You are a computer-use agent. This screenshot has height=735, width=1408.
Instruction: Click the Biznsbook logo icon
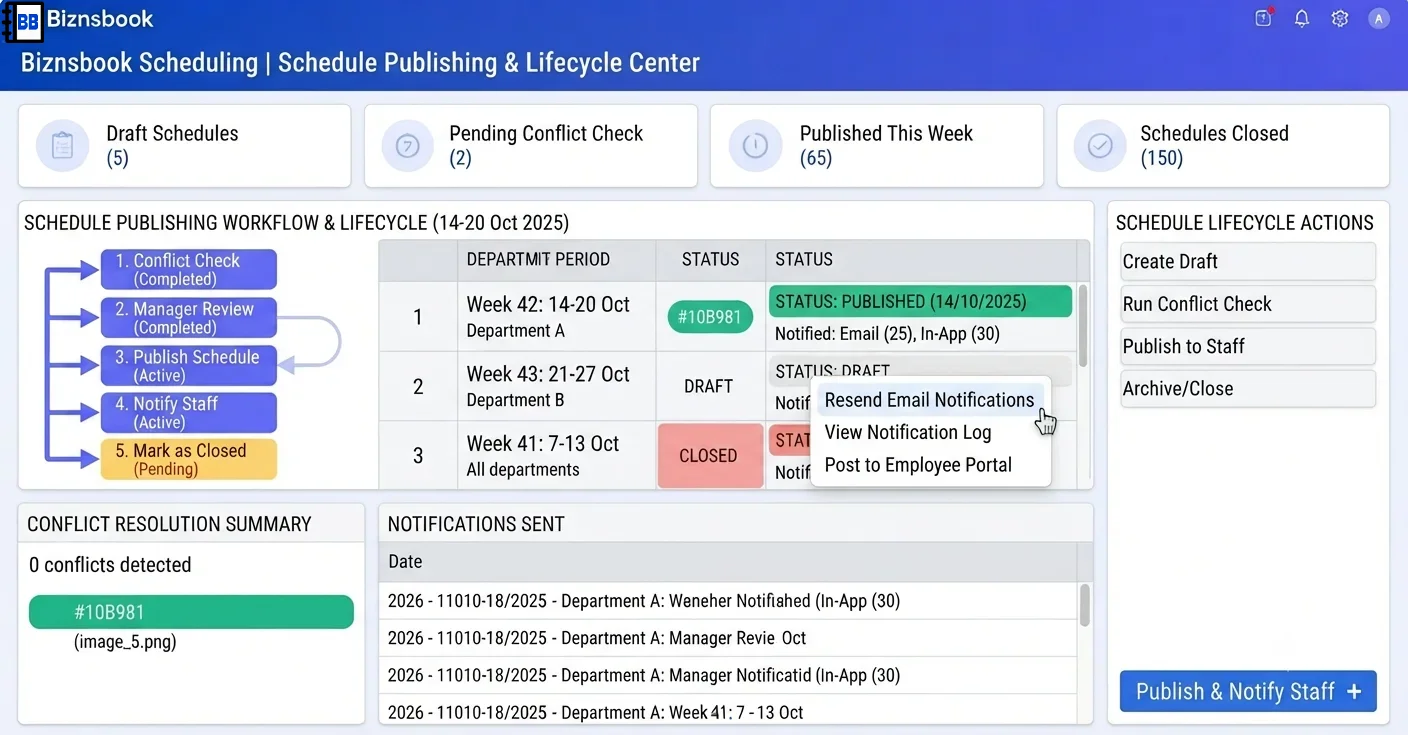(22, 20)
